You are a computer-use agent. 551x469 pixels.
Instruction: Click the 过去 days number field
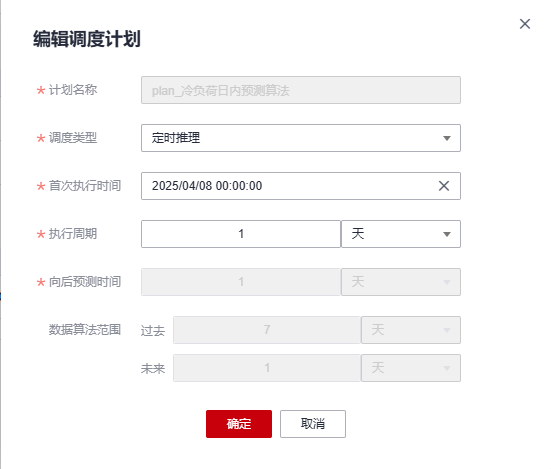point(267,330)
